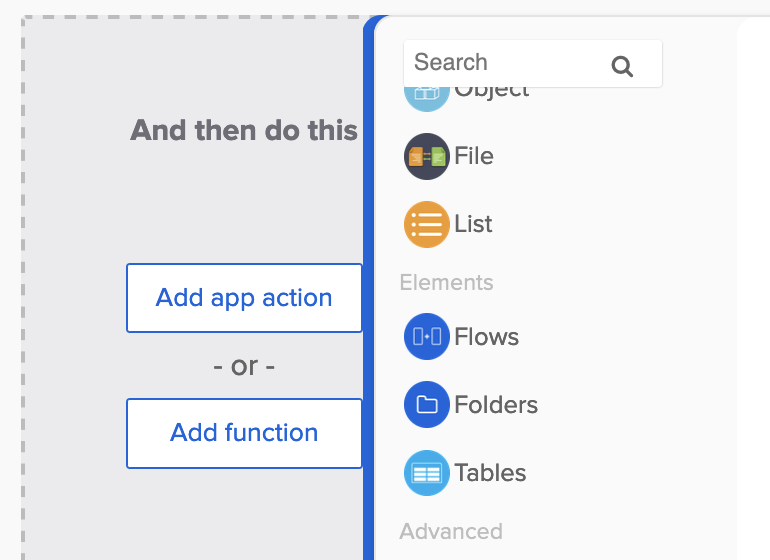
Task: Click the 'And then do this' heading
Action: point(244,130)
